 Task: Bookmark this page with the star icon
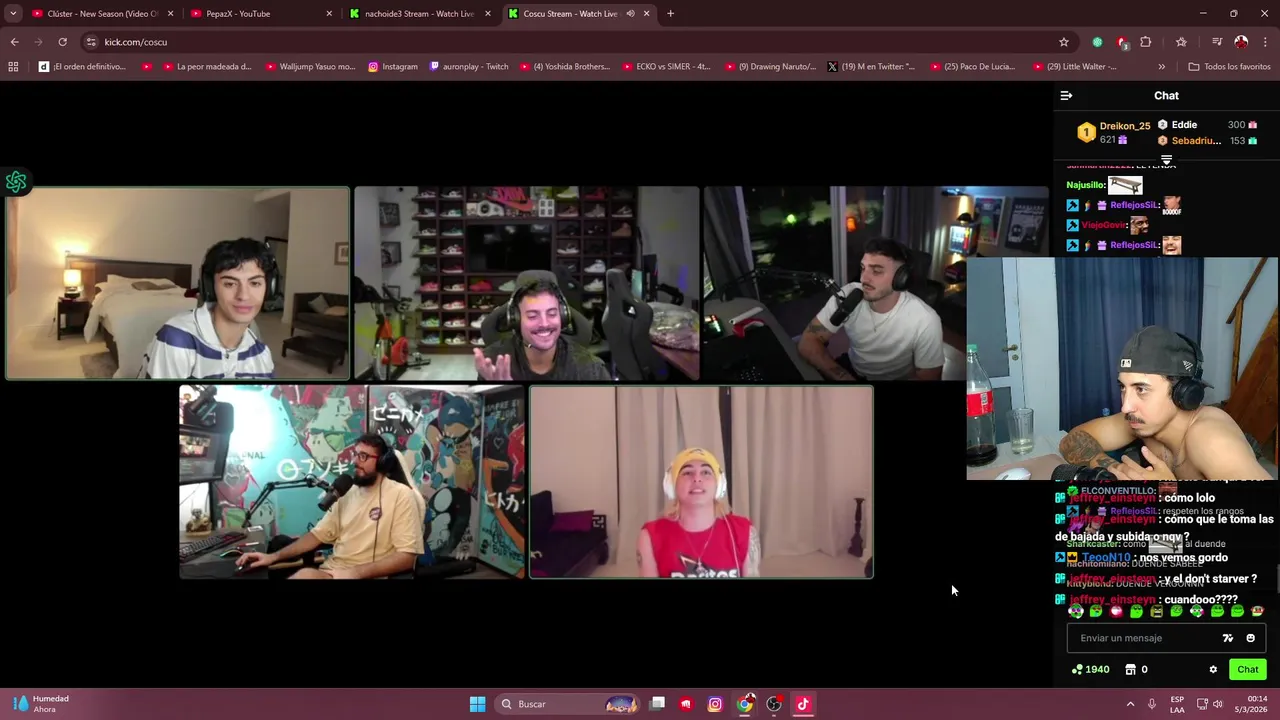click(x=1064, y=42)
